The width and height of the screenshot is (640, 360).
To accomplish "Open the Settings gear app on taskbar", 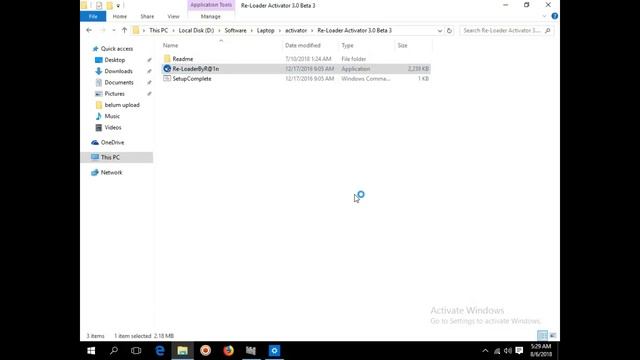I will coord(274,351).
